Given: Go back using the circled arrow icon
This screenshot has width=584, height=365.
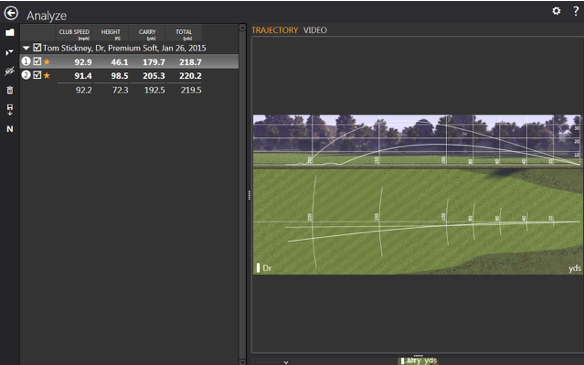Looking at the screenshot, I should [11, 13].
